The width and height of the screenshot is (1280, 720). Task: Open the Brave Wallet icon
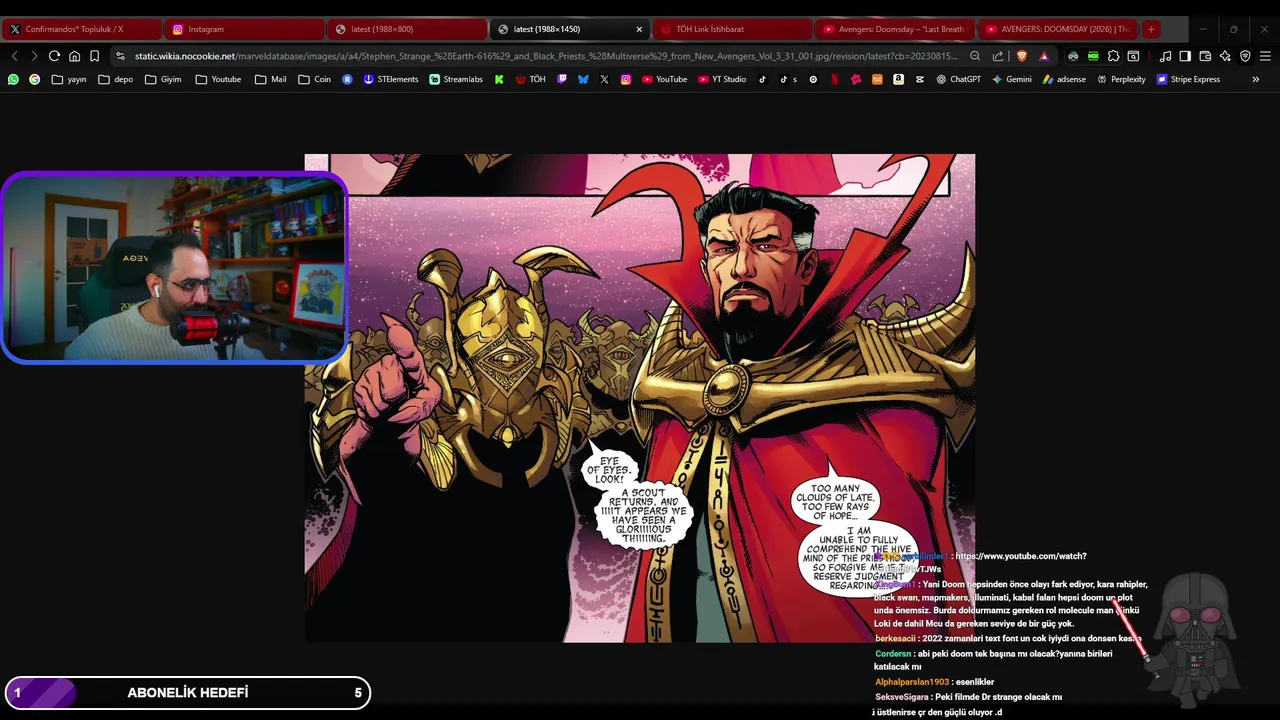pos(1205,56)
